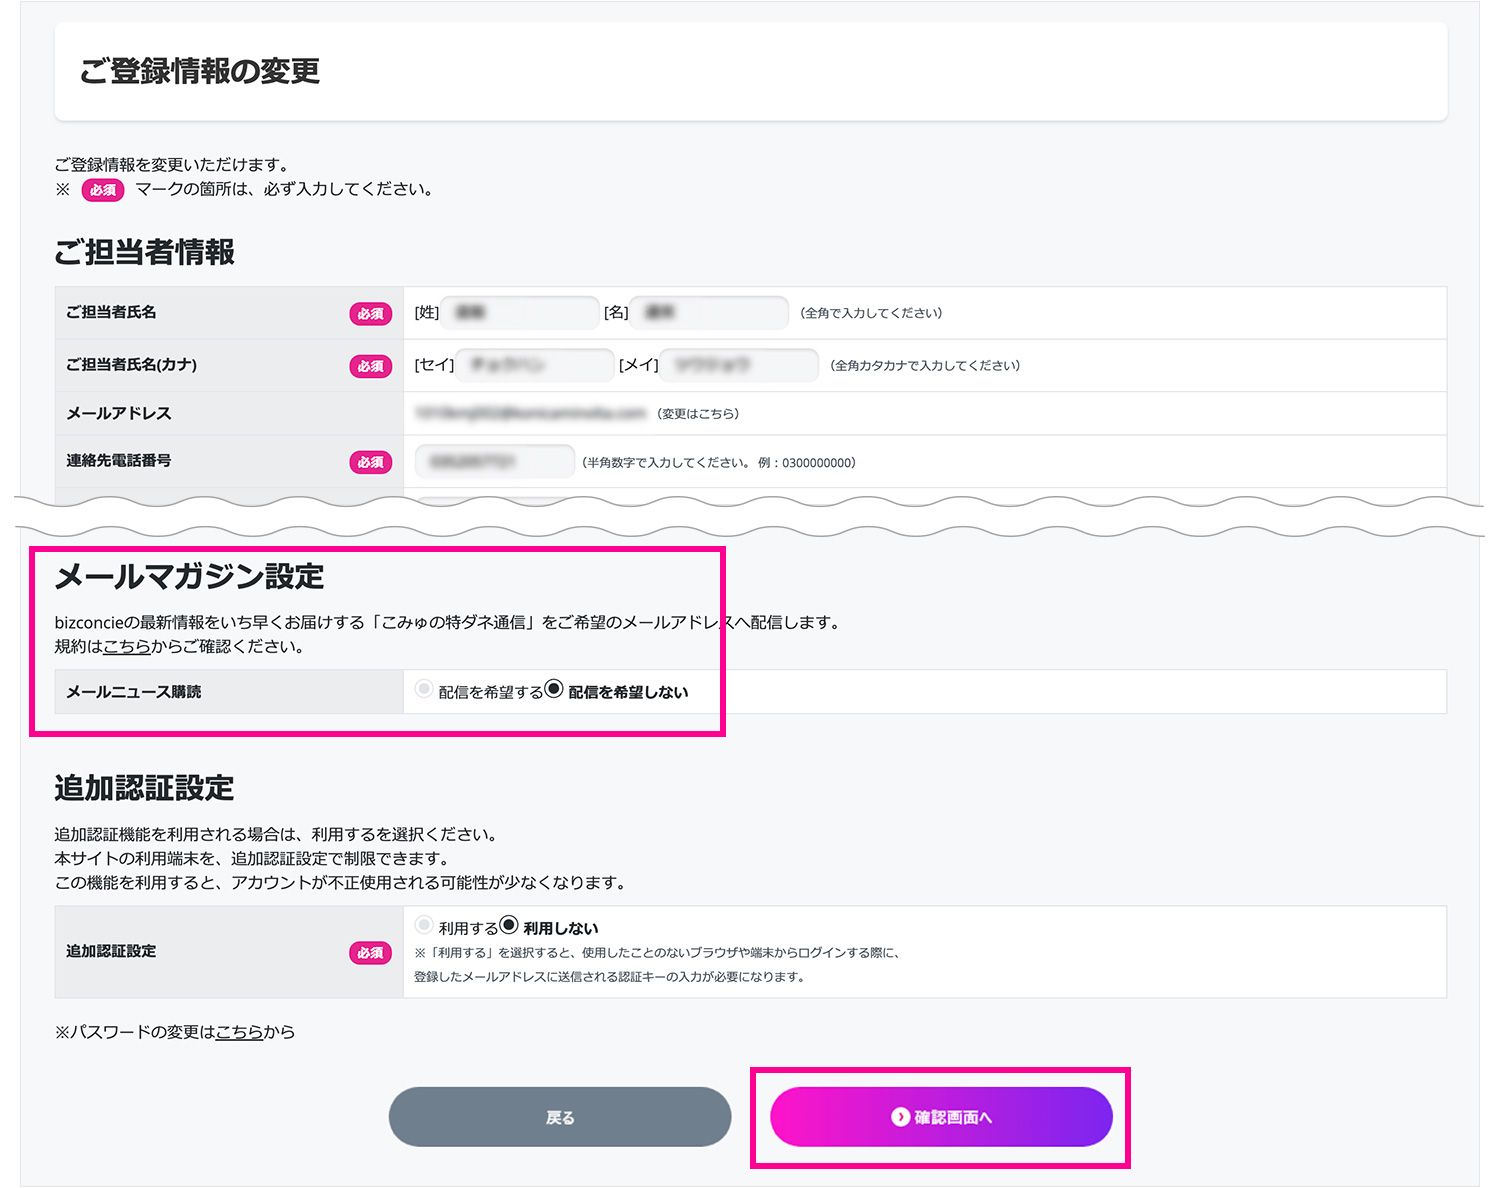Click the ご登録情報の変更 page title
This screenshot has height=1188, width=1500.
point(200,72)
